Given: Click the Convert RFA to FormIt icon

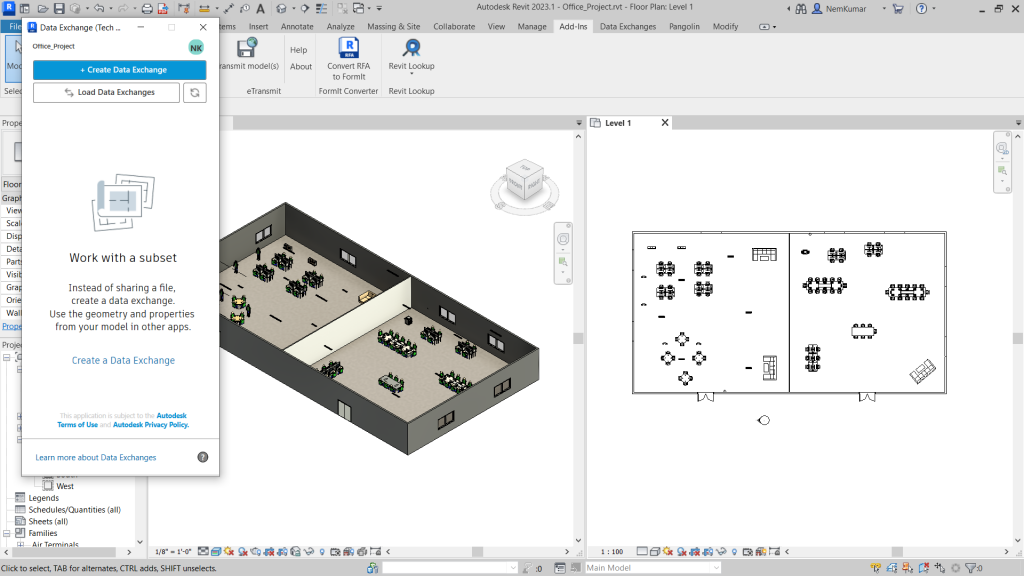Looking at the screenshot, I should click(x=348, y=48).
